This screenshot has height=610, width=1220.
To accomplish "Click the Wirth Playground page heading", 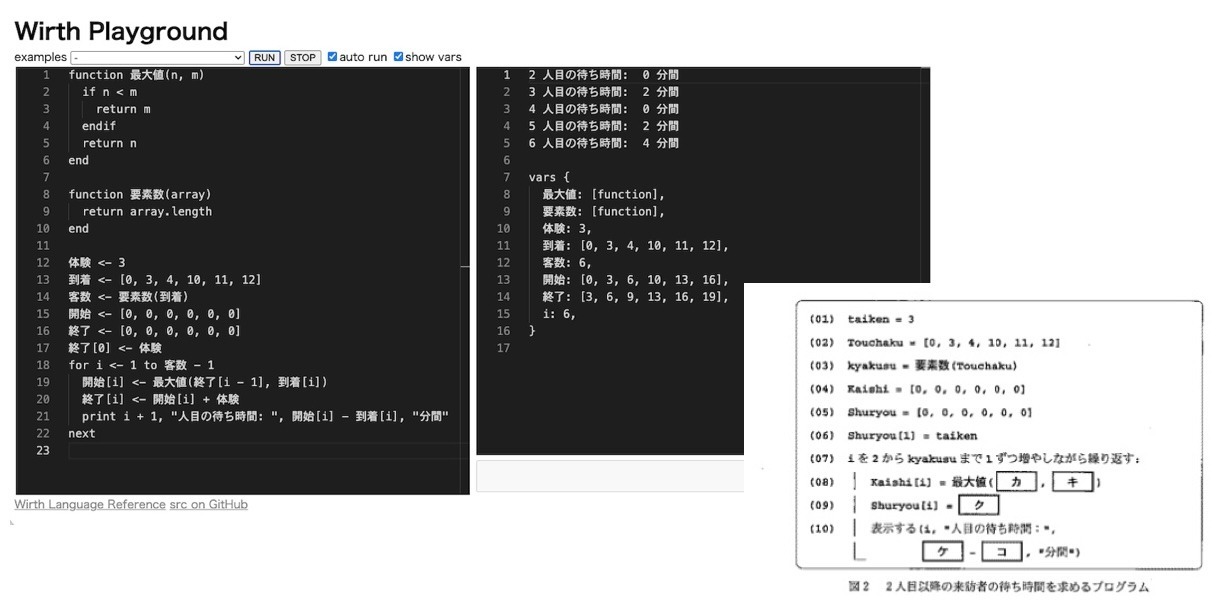I will coord(121,31).
